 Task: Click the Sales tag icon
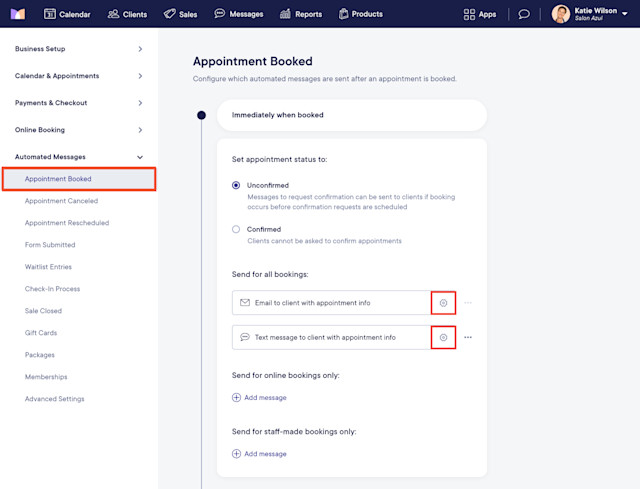[x=169, y=14]
